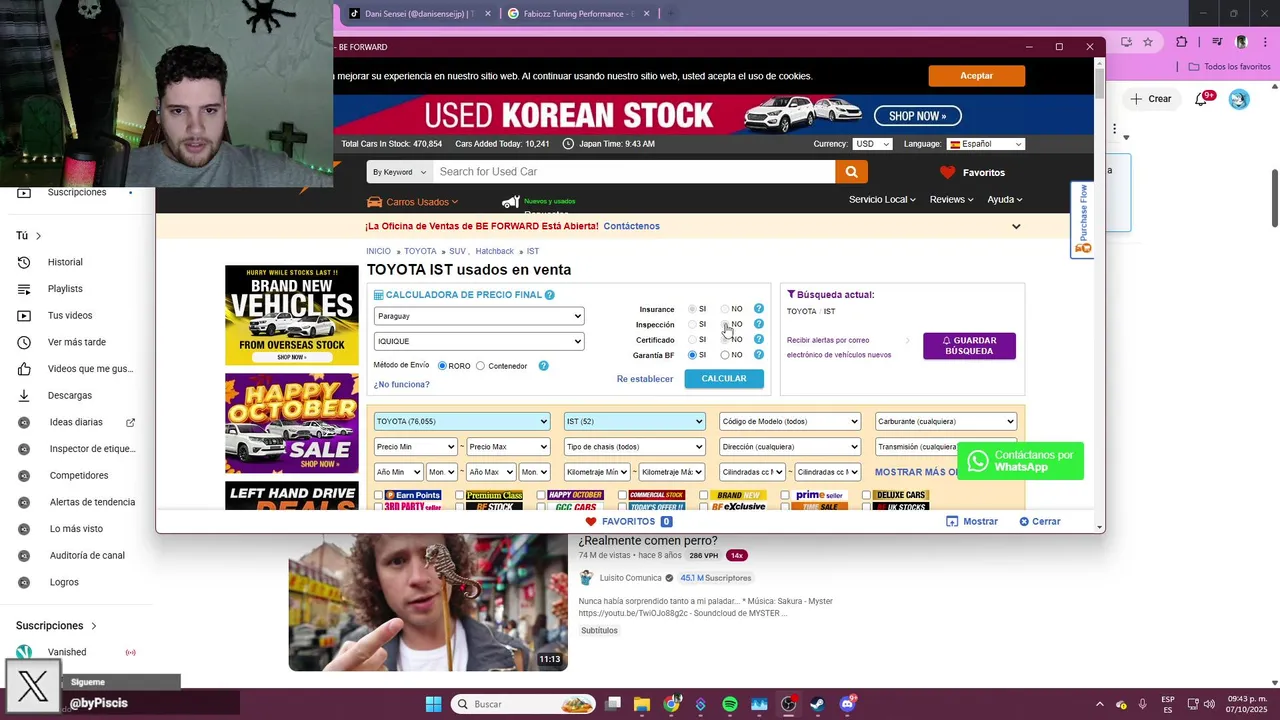Screen dimensions: 1280x720
Task: Select the Contenedor shipping method
Action: click(x=481, y=366)
